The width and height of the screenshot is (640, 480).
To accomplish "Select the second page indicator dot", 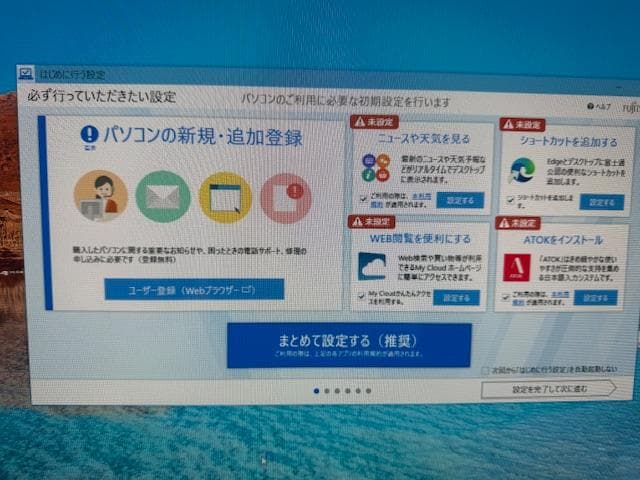I will click(x=327, y=391).
